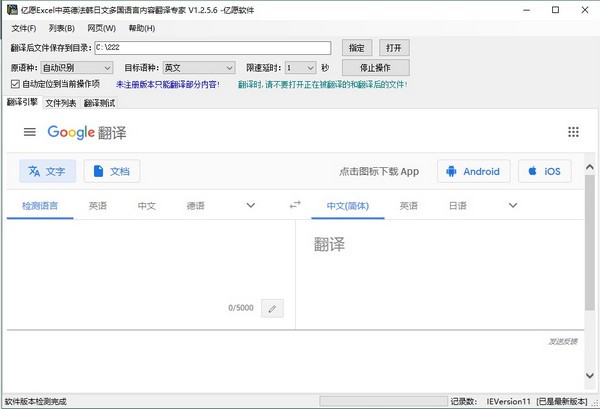
Task: Click the pencil handwriting input icon
Action: [272, 308]
